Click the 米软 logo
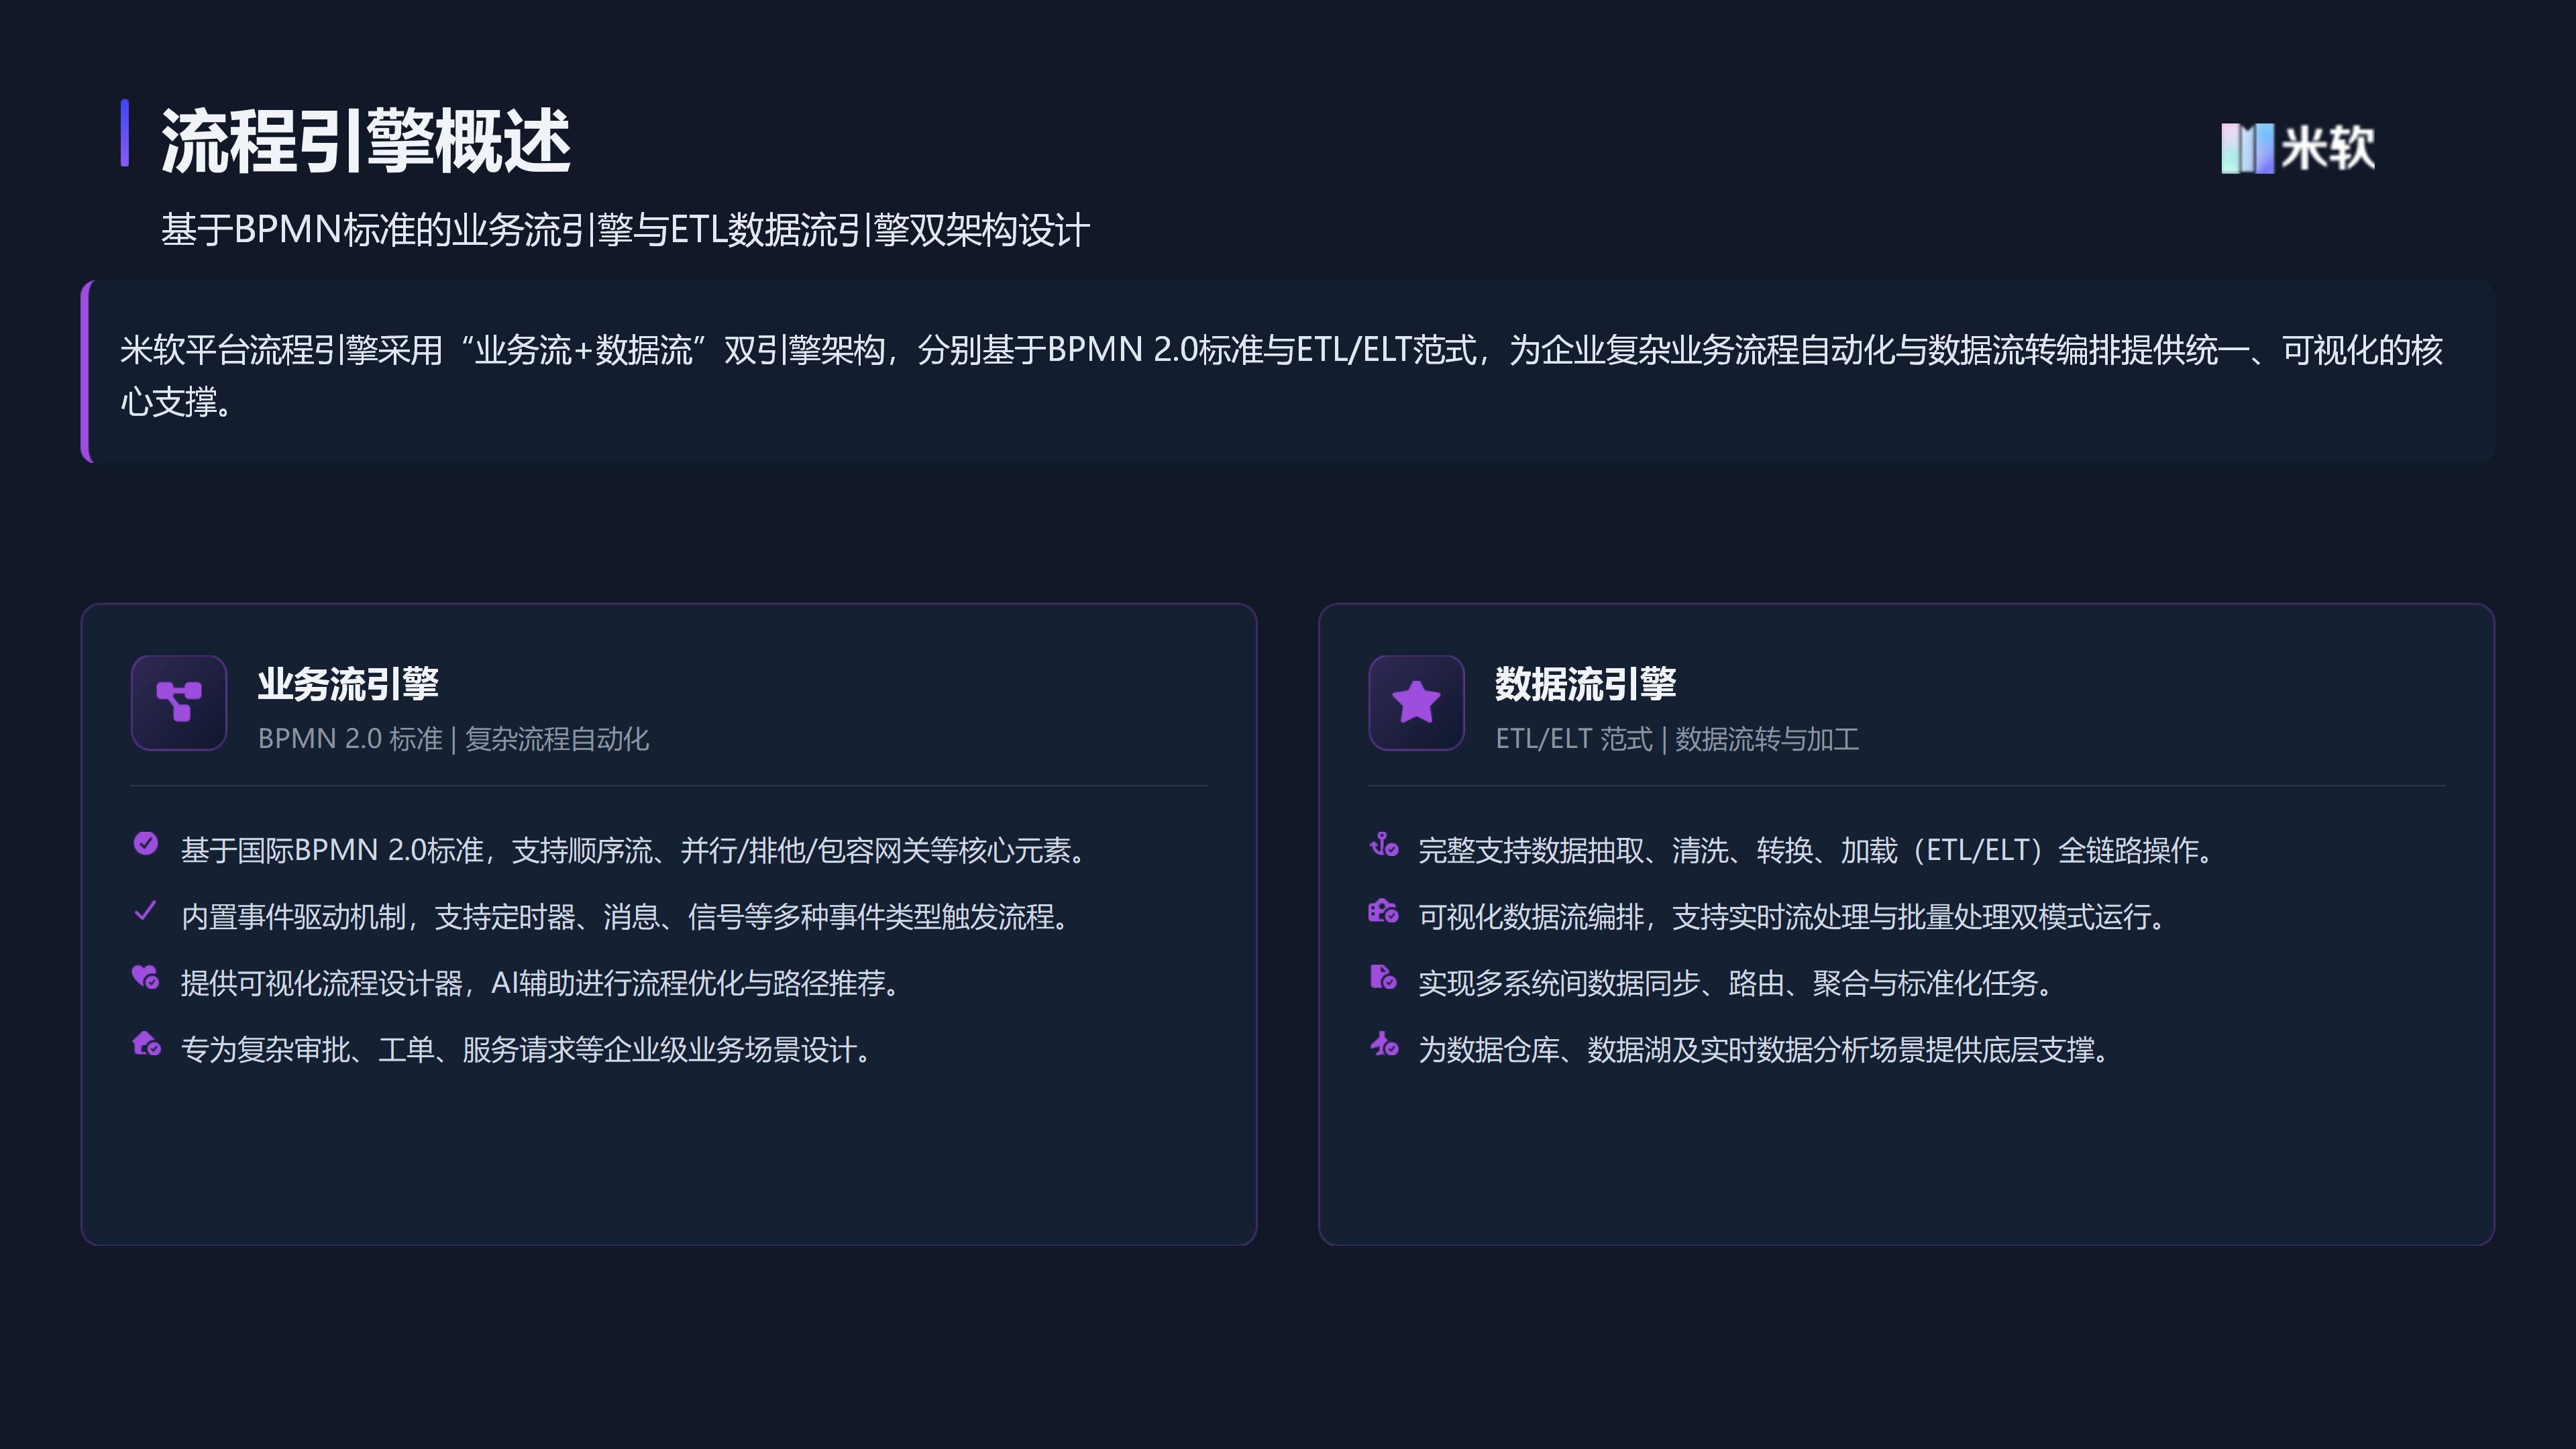 click(2297, 148)
